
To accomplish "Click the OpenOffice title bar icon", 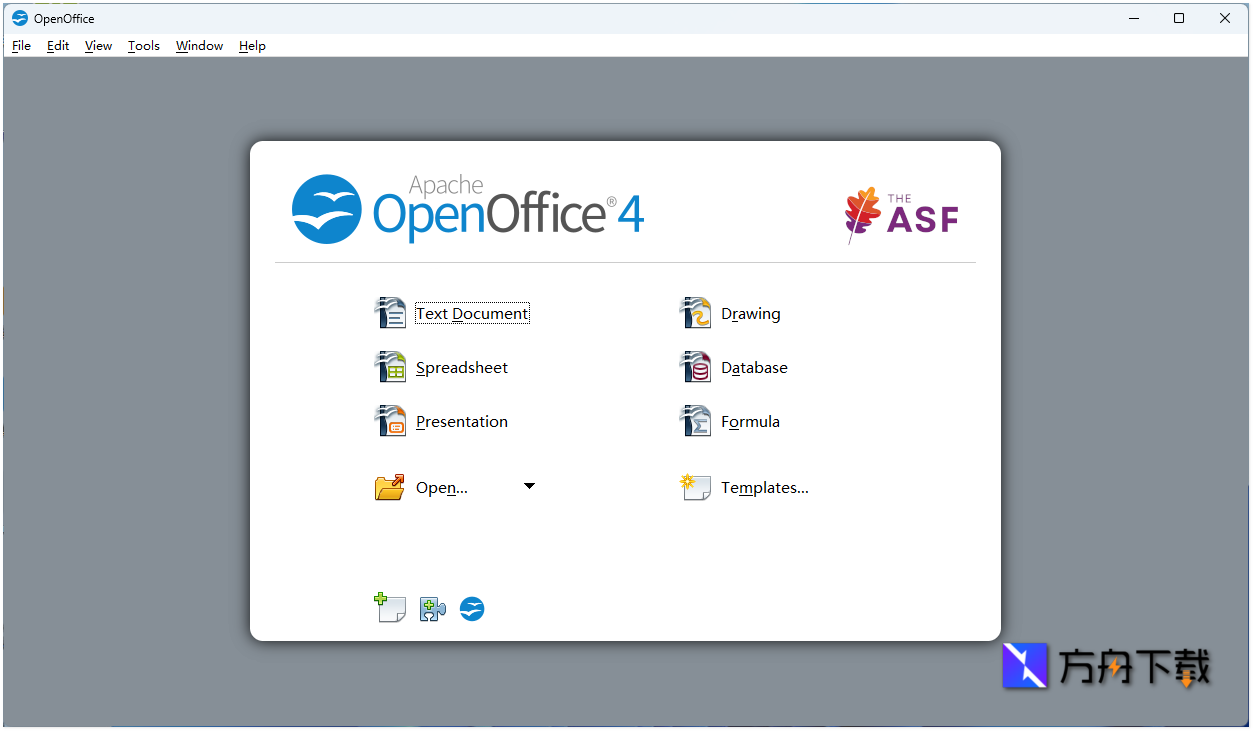I will click(x=20, y=18).
